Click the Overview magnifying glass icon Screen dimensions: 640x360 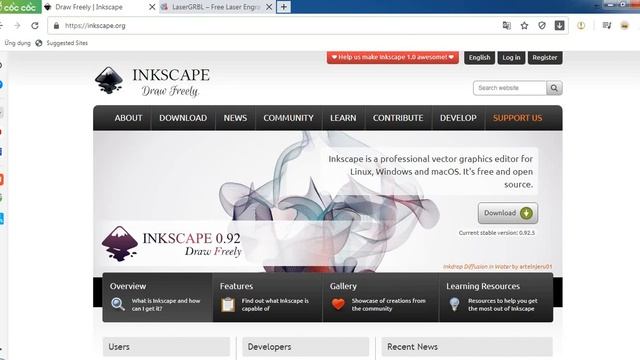(x=118, y=304)
